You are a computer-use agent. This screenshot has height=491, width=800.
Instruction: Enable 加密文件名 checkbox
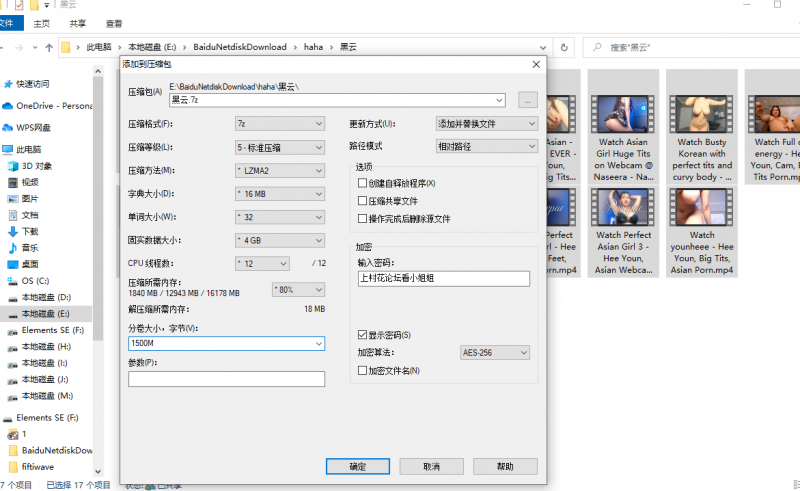[x=363, y=371]
